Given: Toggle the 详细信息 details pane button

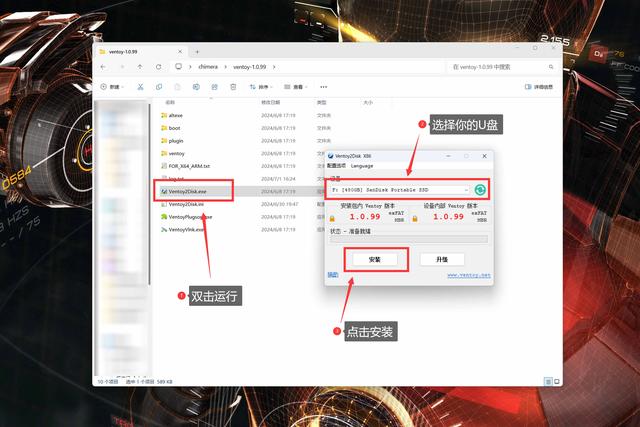Looking at the screenshot, I should point(539,87).
